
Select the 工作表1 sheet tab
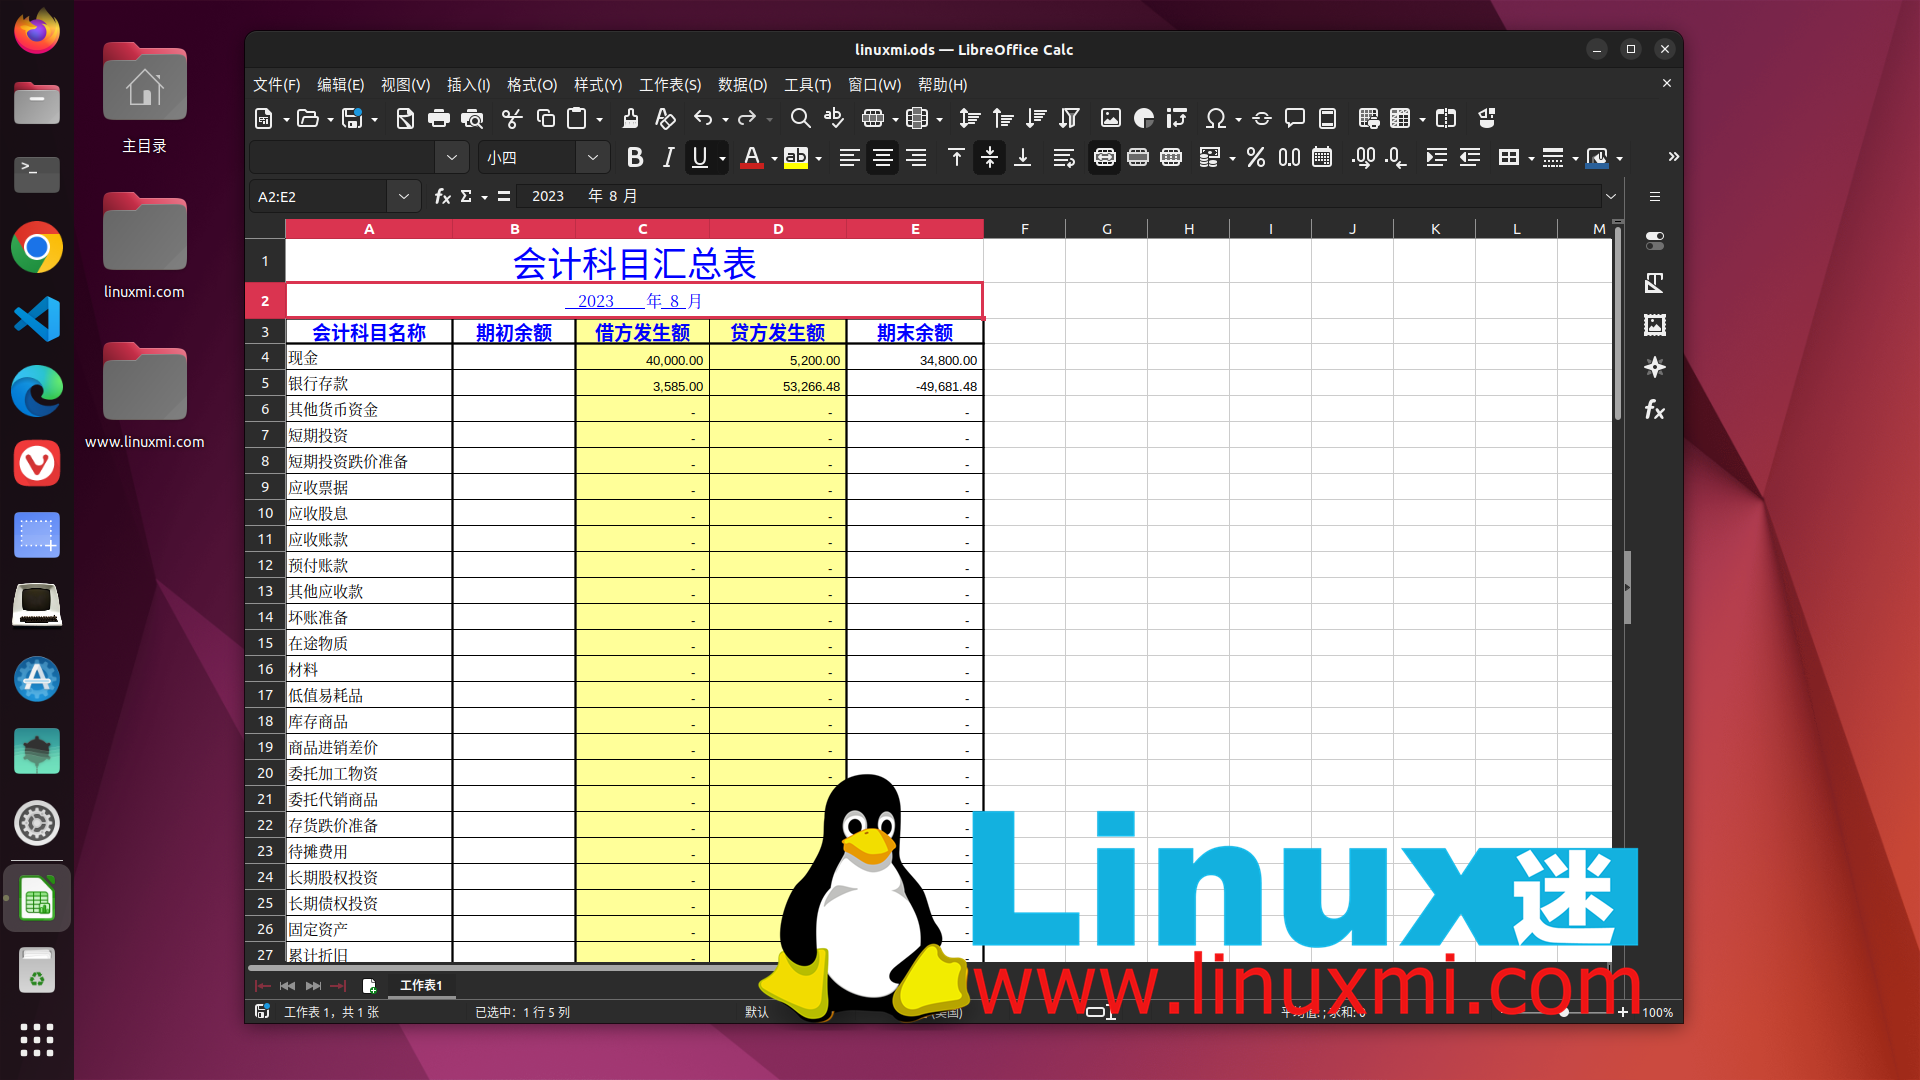click(421, 986)
